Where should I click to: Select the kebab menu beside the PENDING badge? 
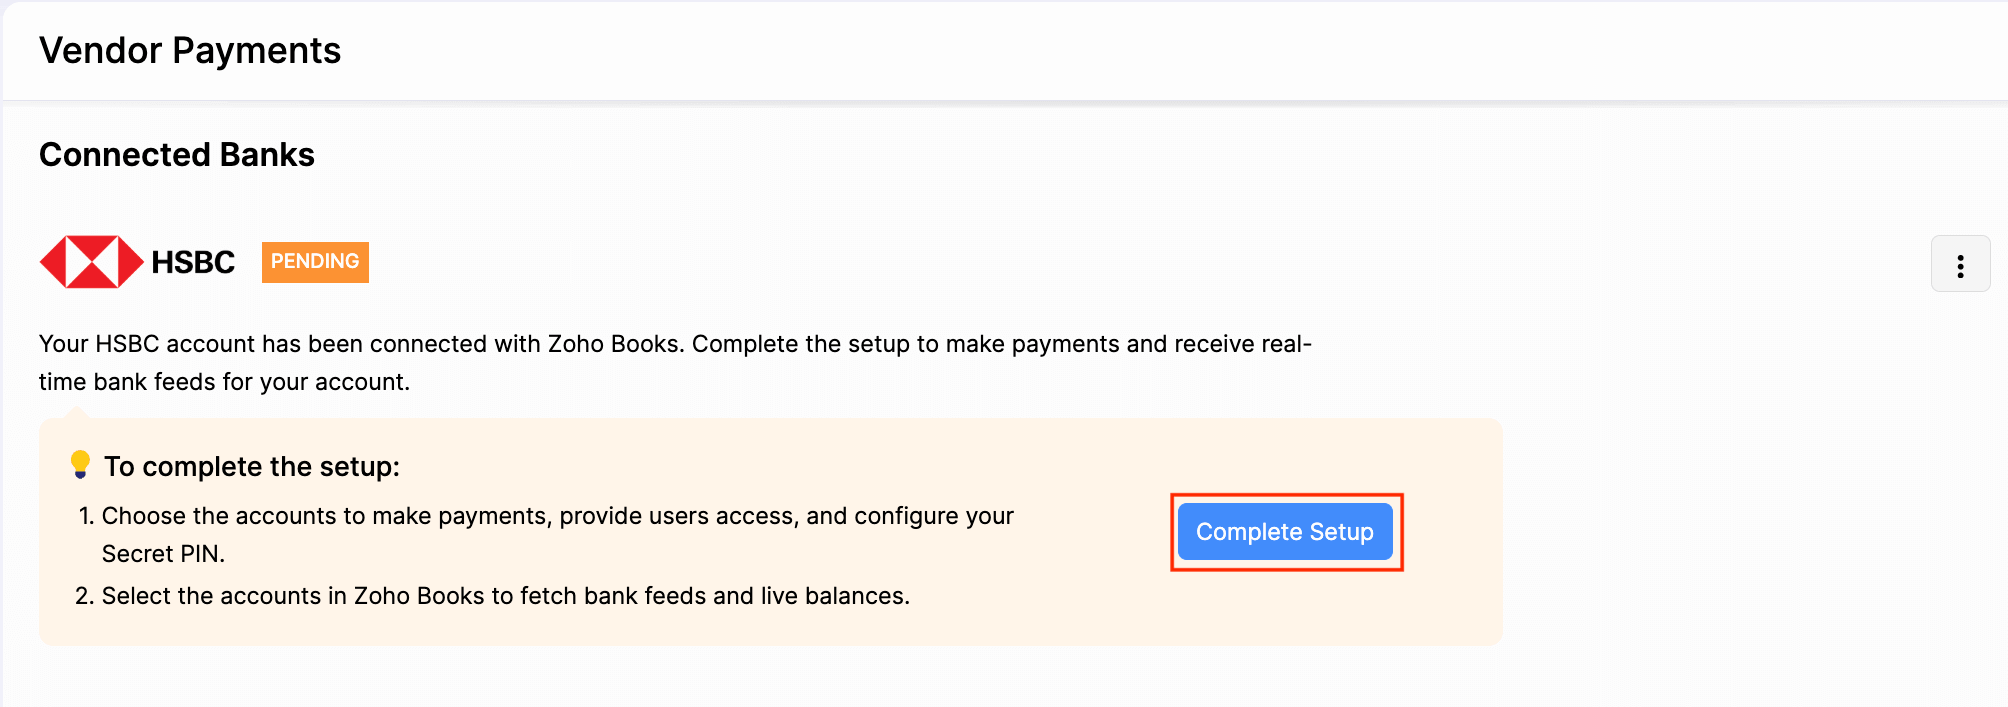tap(1959, 264)
